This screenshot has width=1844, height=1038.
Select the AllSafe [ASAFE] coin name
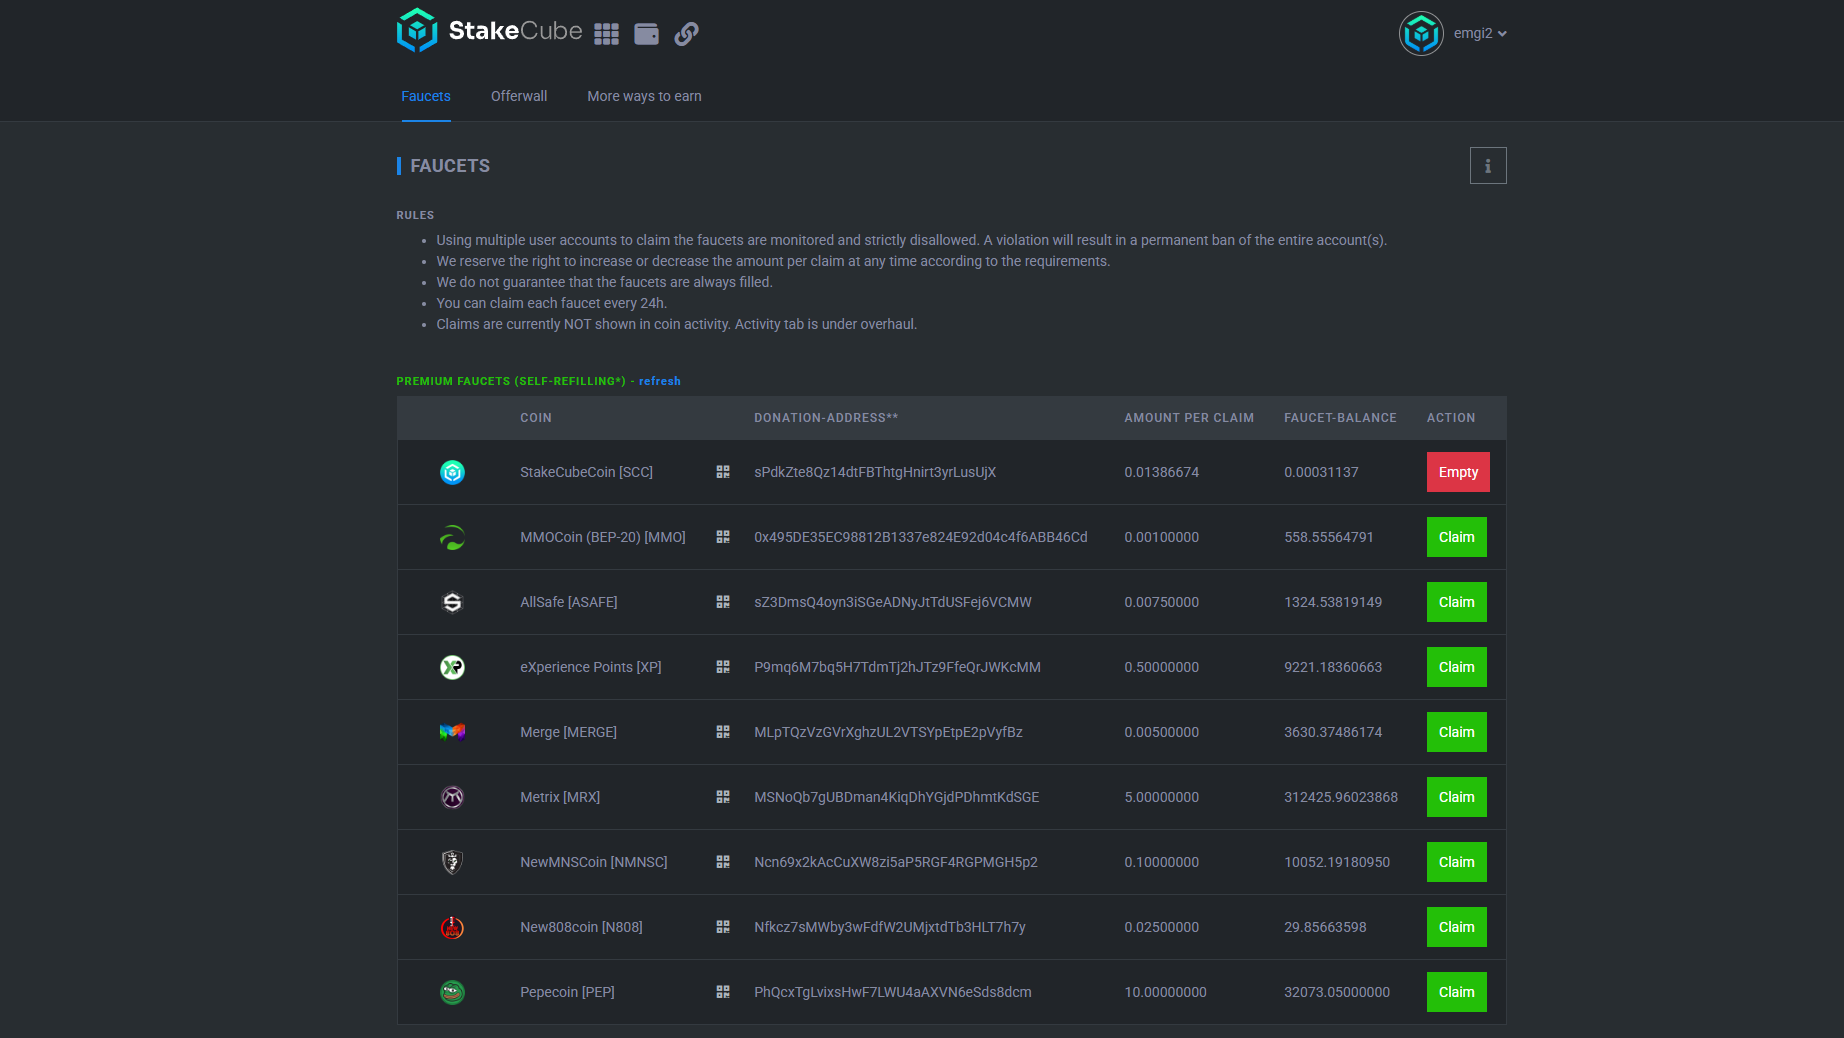tap(569, 602)
